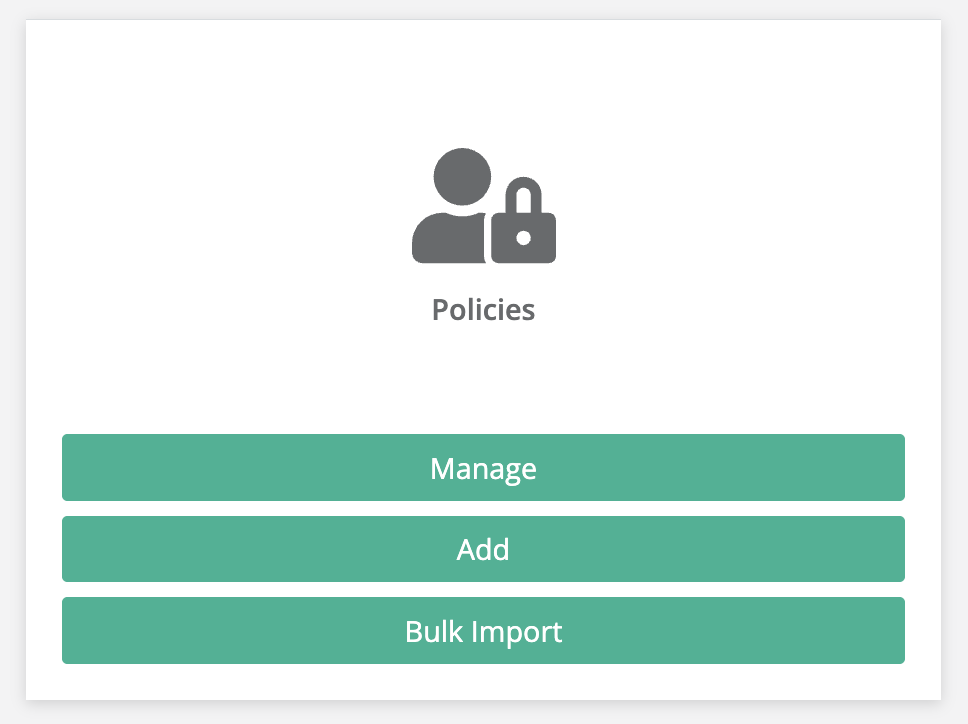This screenshot has width=968, height=724.
Task: Open Policies via its title label
Action: 483,310
